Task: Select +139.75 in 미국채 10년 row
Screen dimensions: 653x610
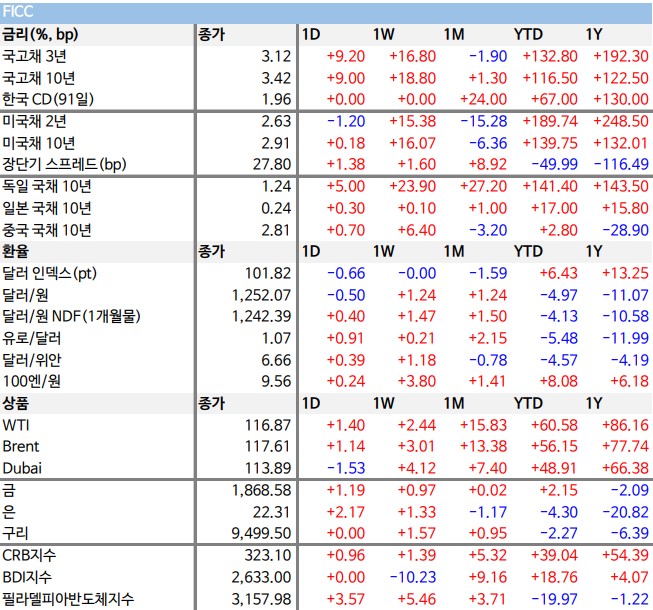Action: point(550,143)
